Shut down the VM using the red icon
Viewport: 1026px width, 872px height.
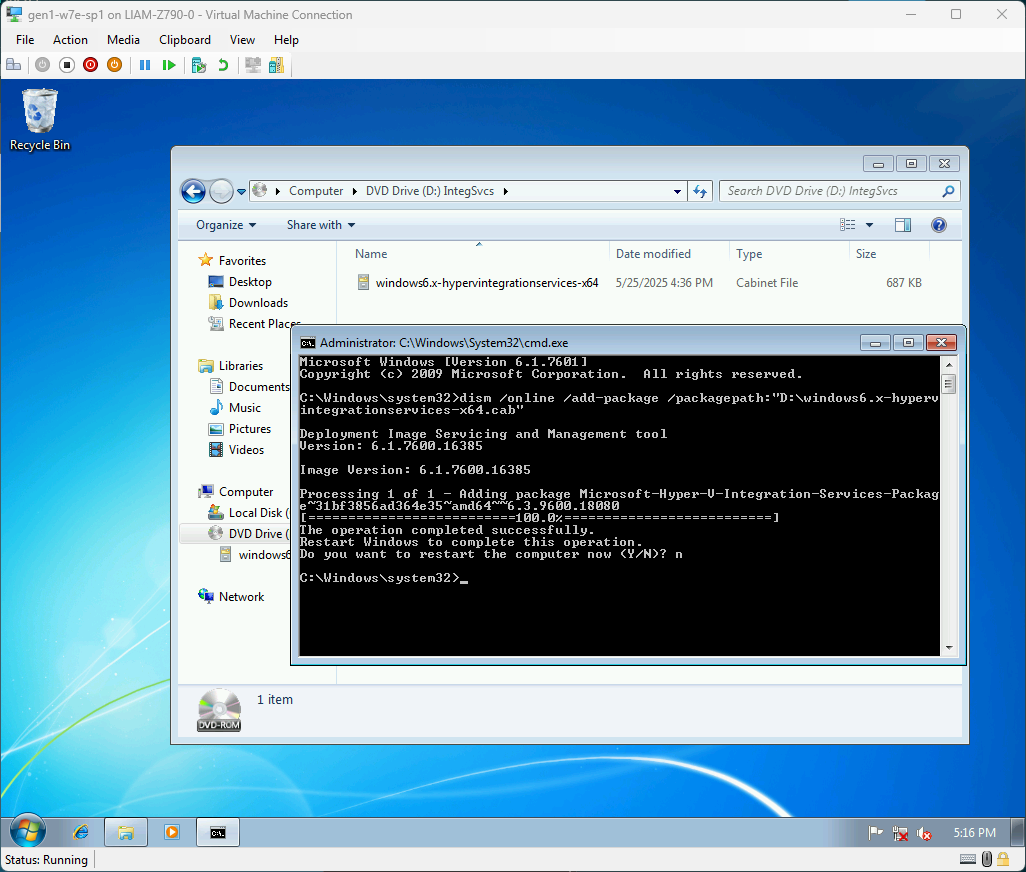coord(90,65)
